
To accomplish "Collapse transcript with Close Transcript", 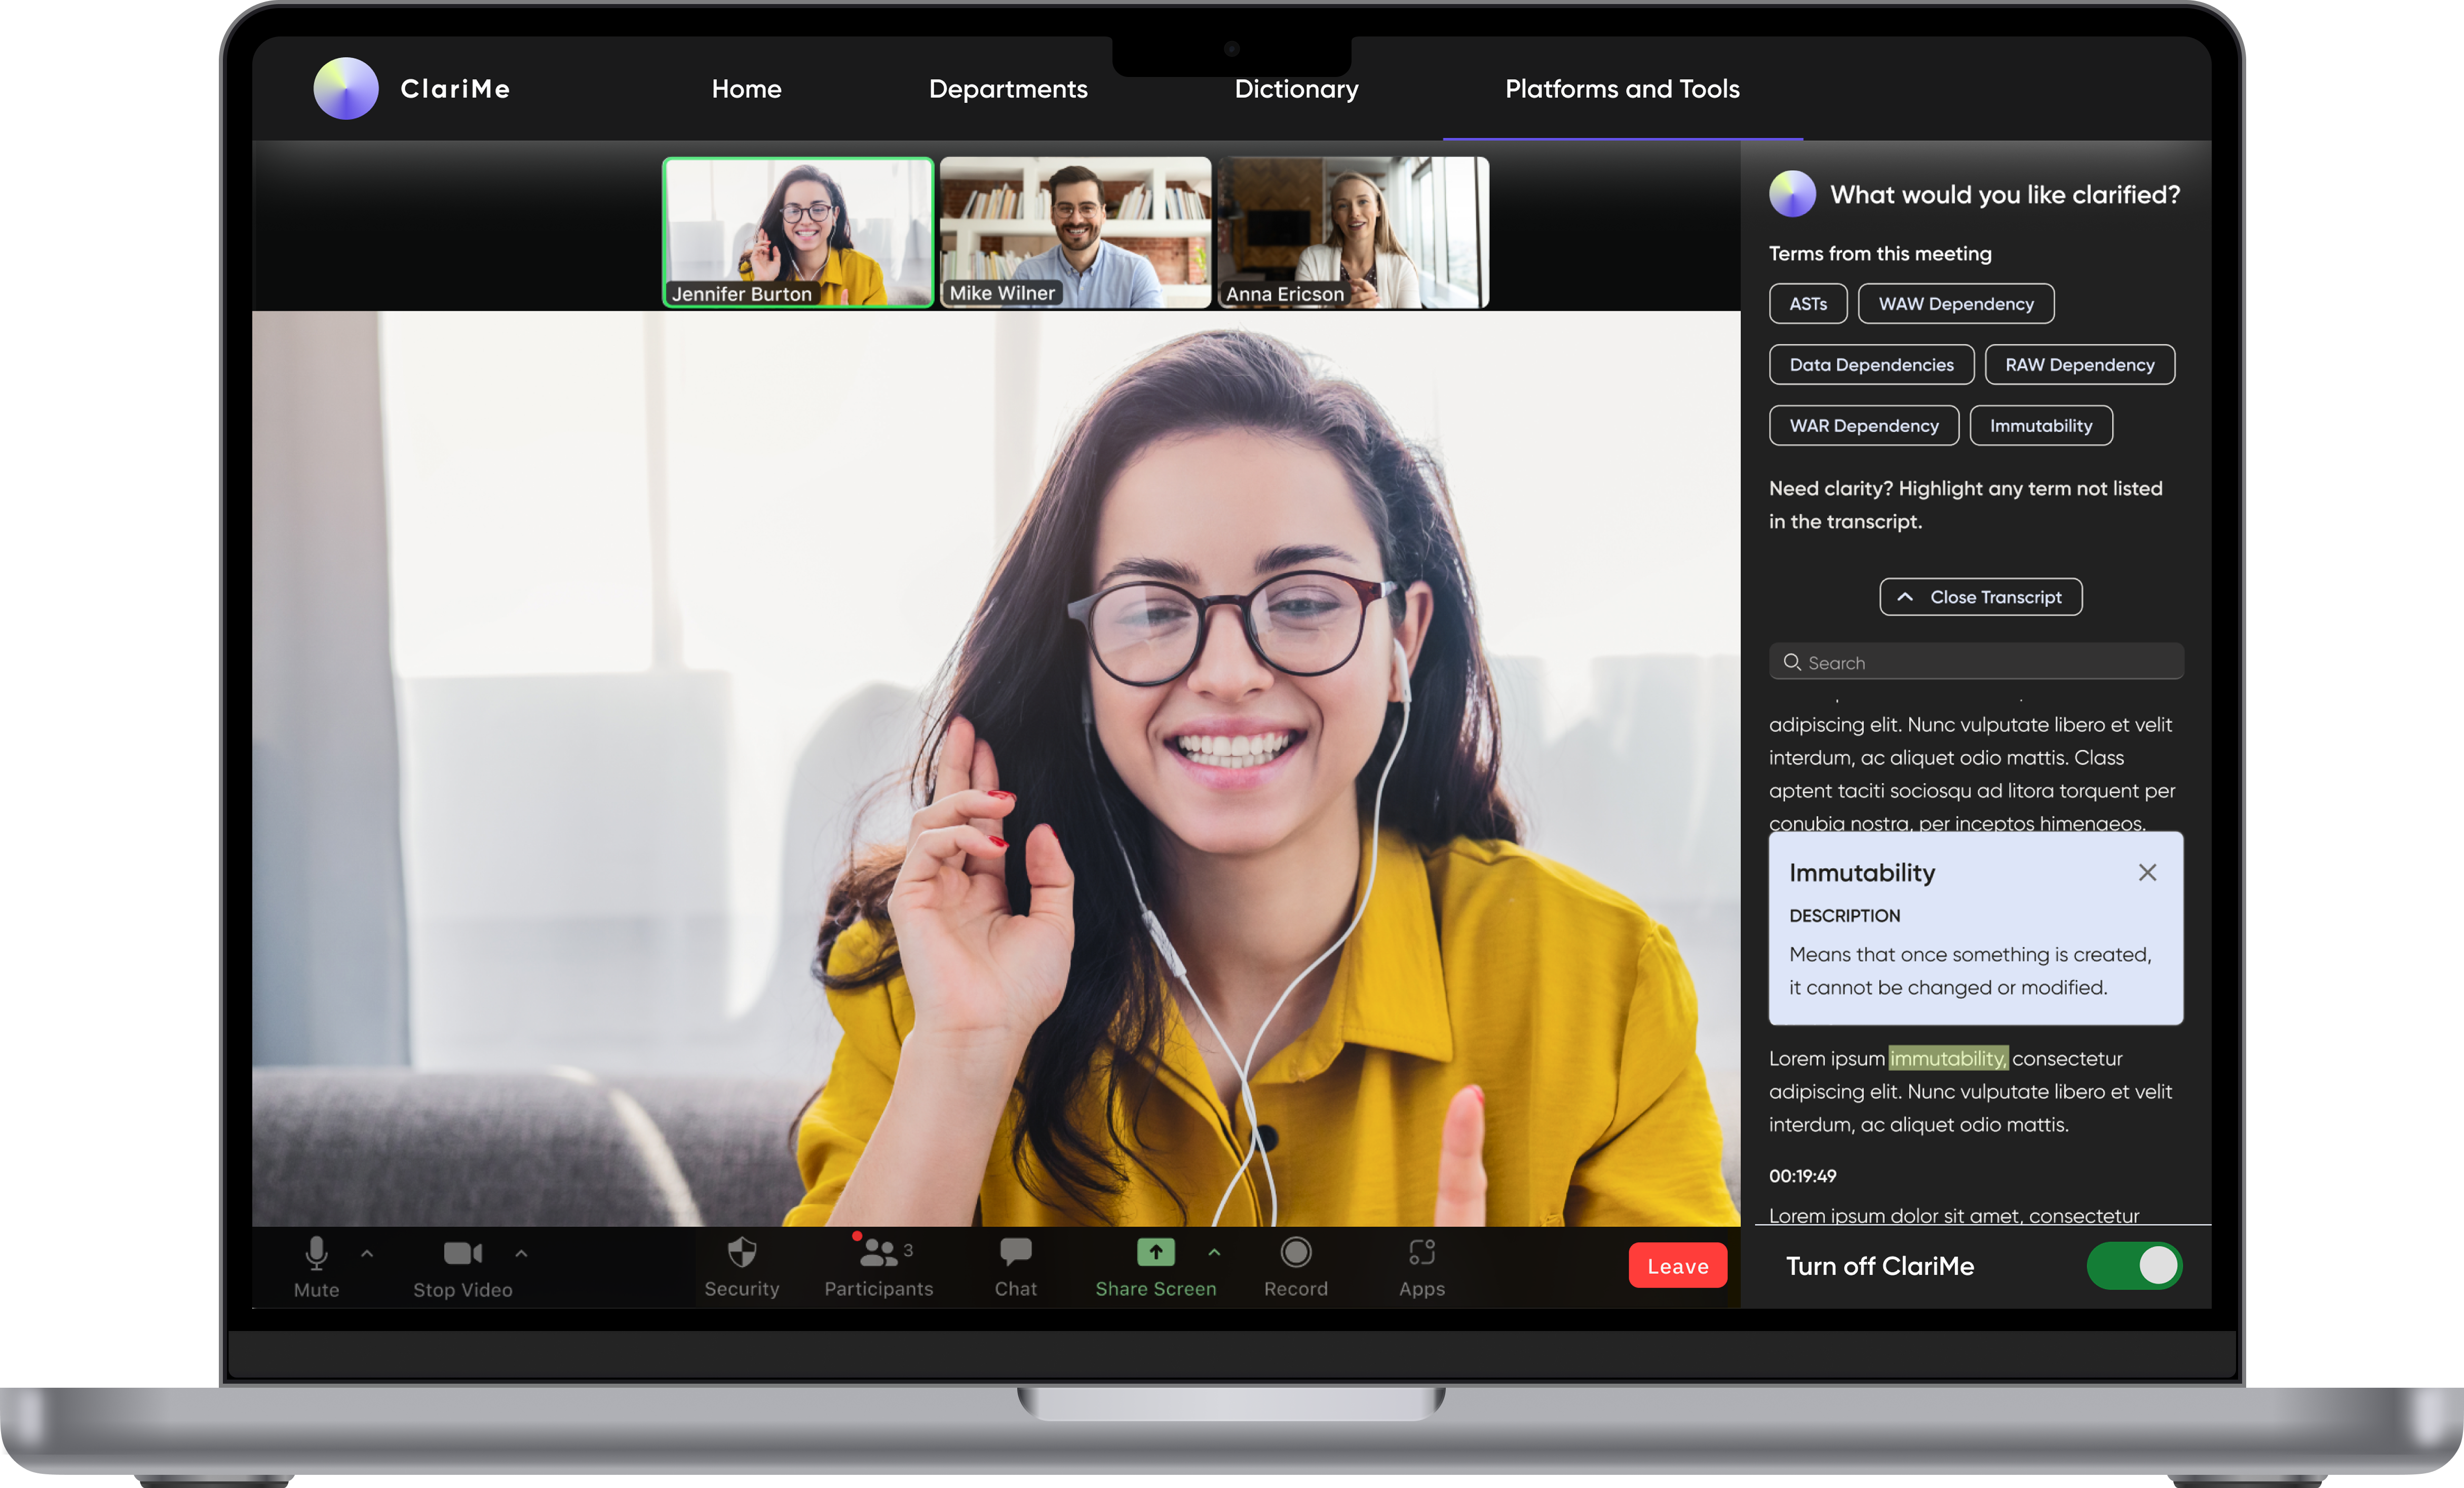I will coord(1980,597).
